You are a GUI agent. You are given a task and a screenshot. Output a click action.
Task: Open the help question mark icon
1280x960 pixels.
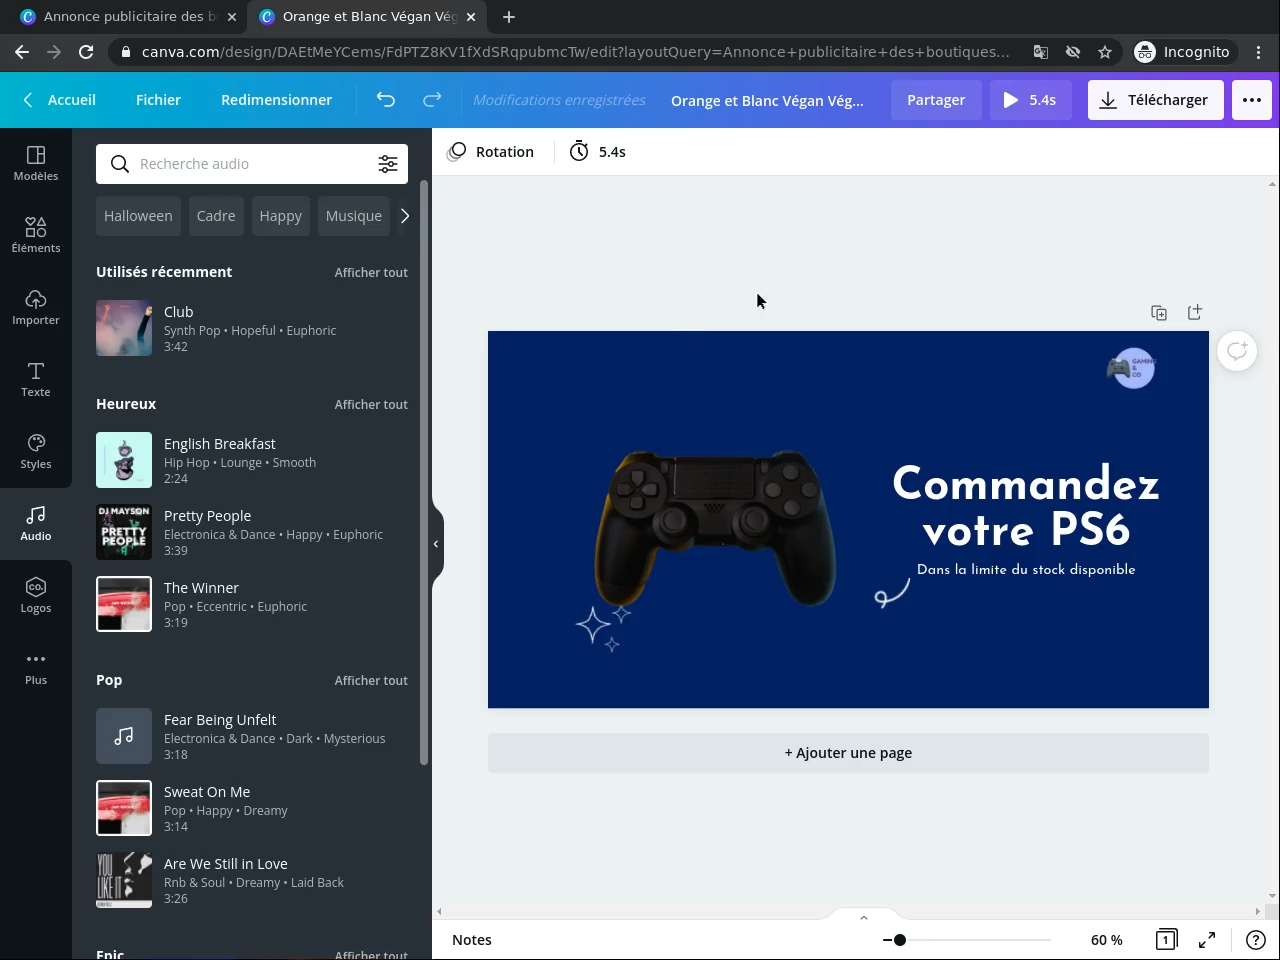pos(1256,940)
